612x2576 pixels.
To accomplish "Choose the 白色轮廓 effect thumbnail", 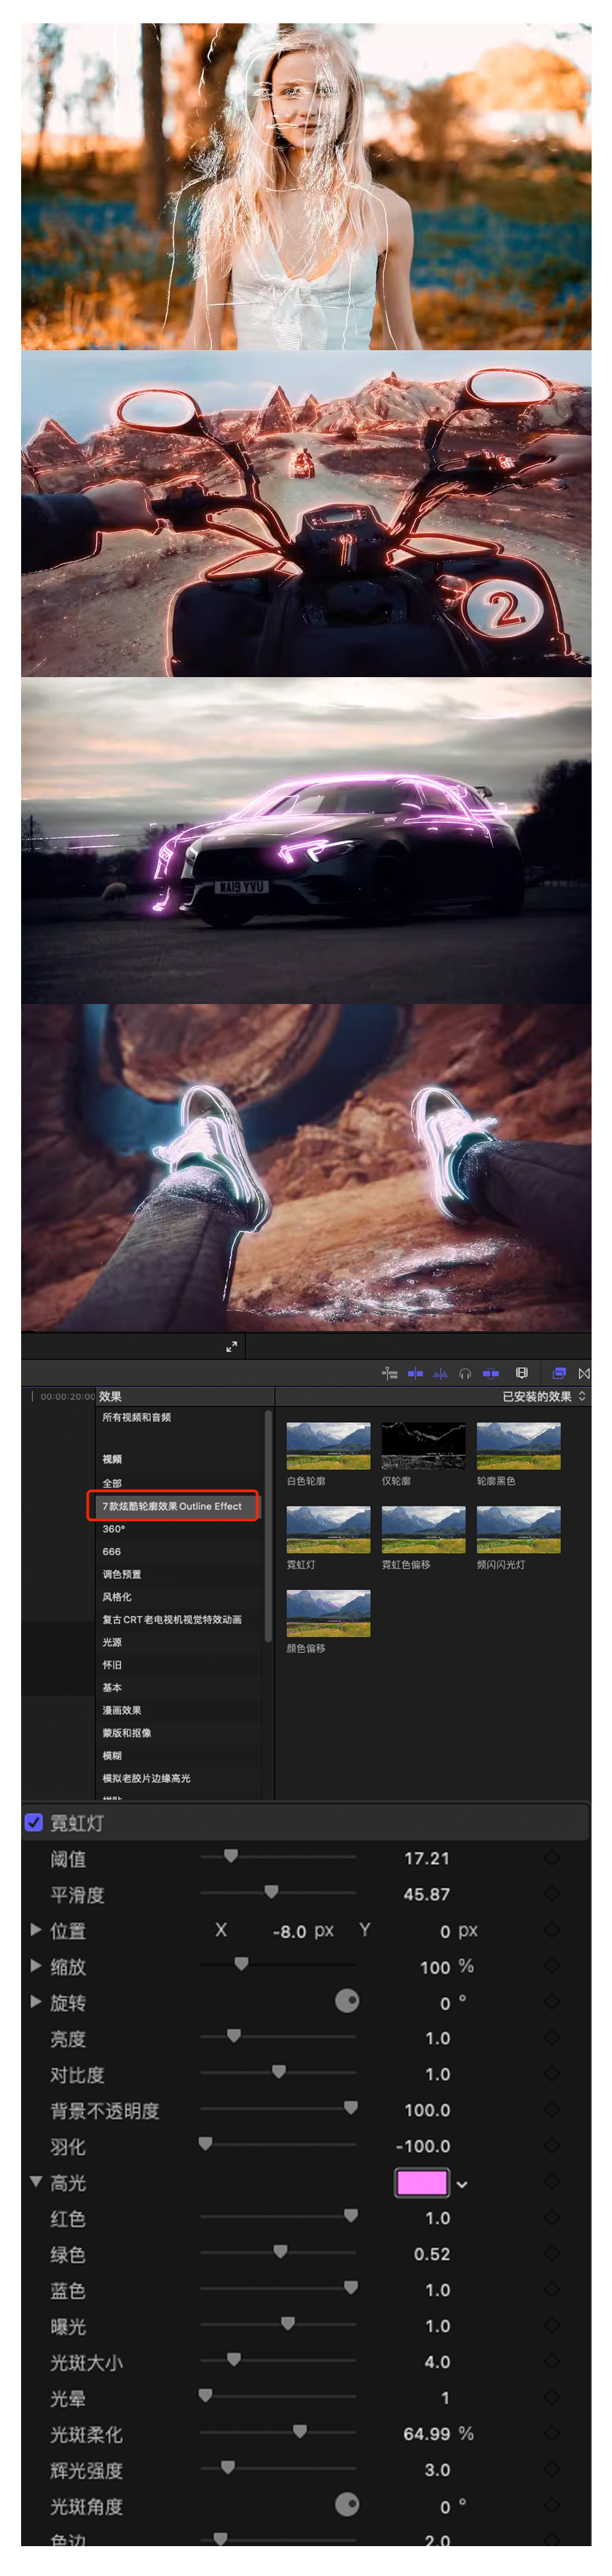I will click(x=328, y=1446).
